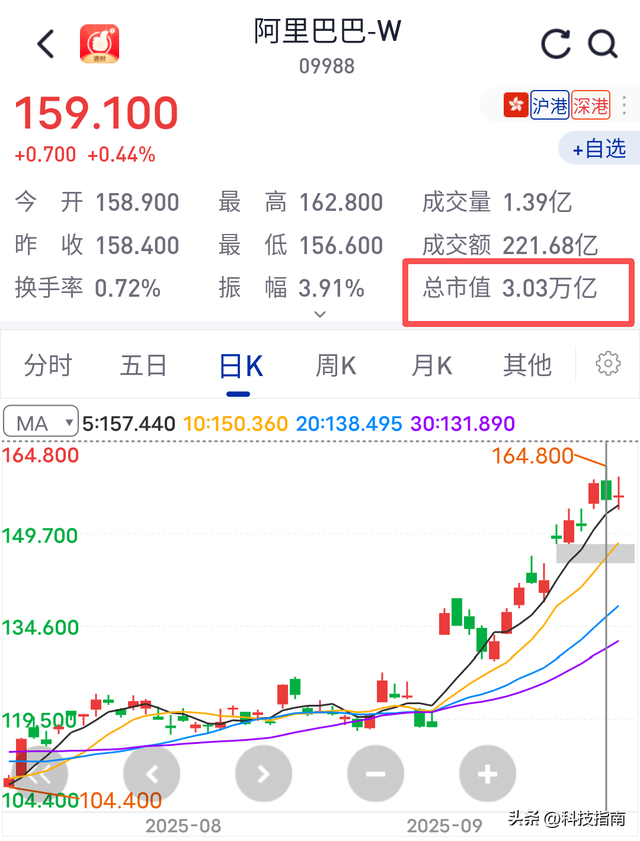The image size is (640, 841).
Task: Tap the 最低 156.600 value
Action: coord(341,246)
